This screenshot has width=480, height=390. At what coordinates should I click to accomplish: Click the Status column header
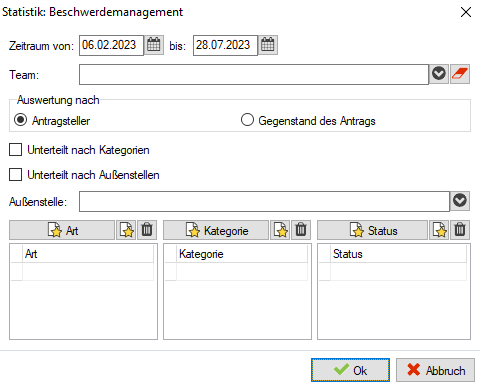[x=398, y=254]
